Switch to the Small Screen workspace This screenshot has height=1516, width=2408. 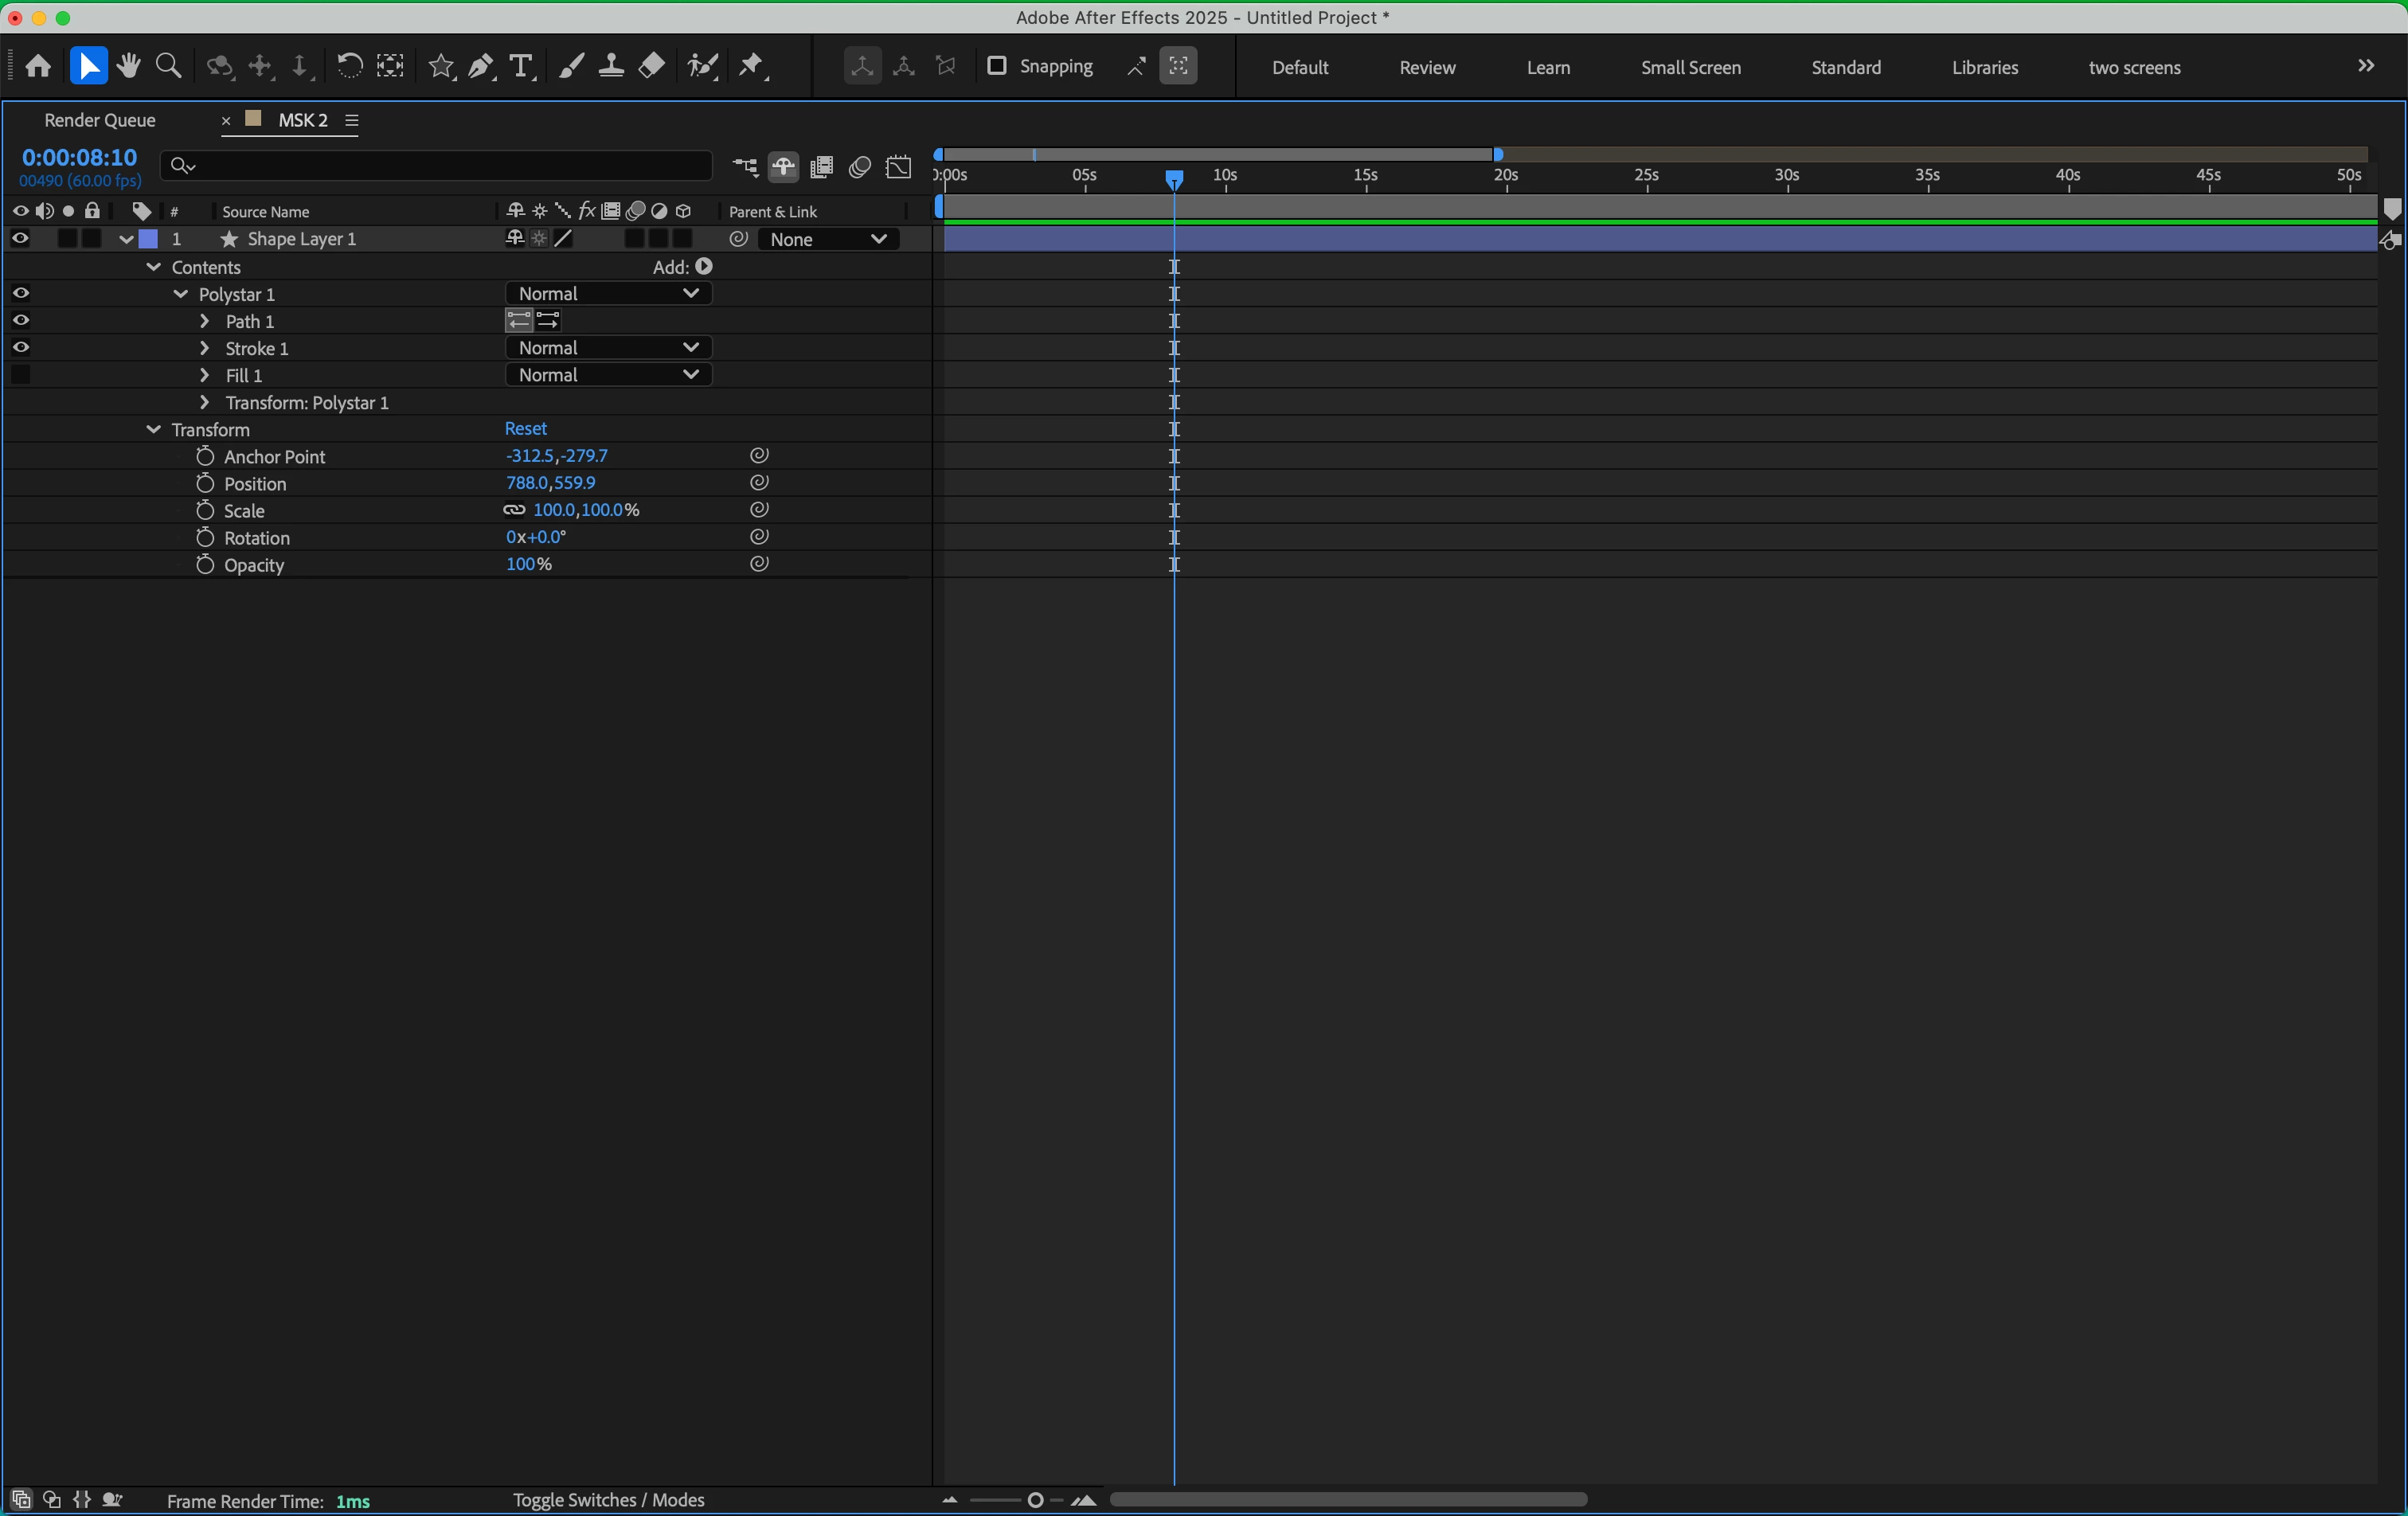(x=1690, y=67)
